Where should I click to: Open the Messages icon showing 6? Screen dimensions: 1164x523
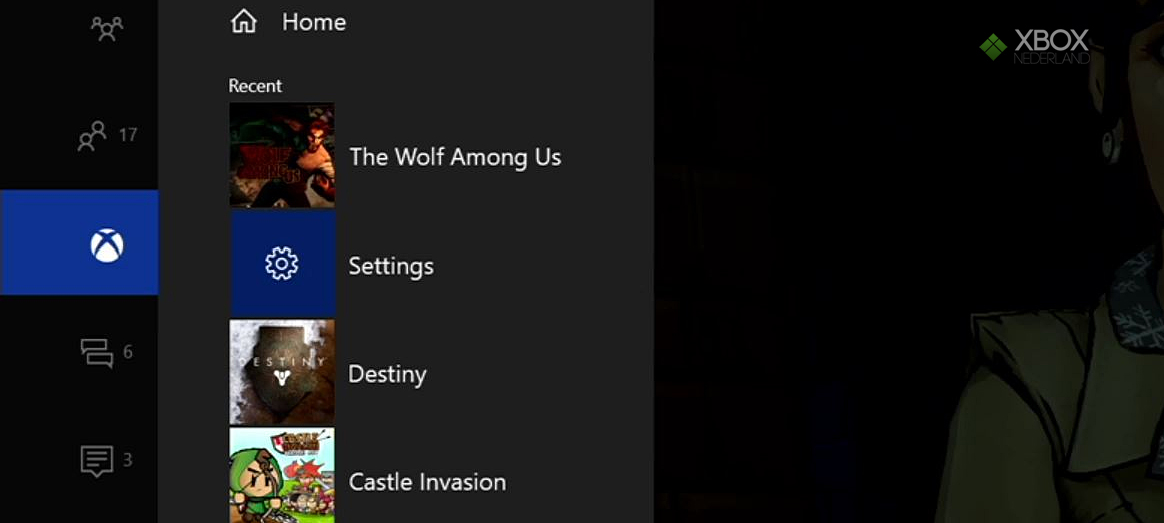click(97, 352)
